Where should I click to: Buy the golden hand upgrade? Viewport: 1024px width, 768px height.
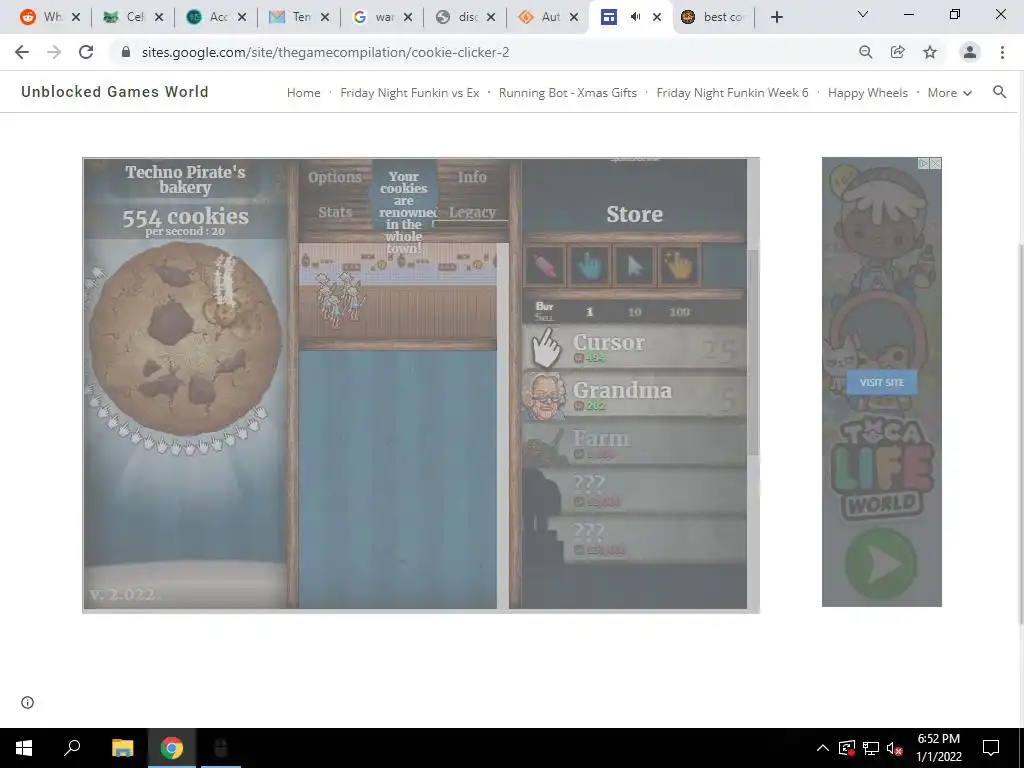pyautogui.click(x=680, y=265)
